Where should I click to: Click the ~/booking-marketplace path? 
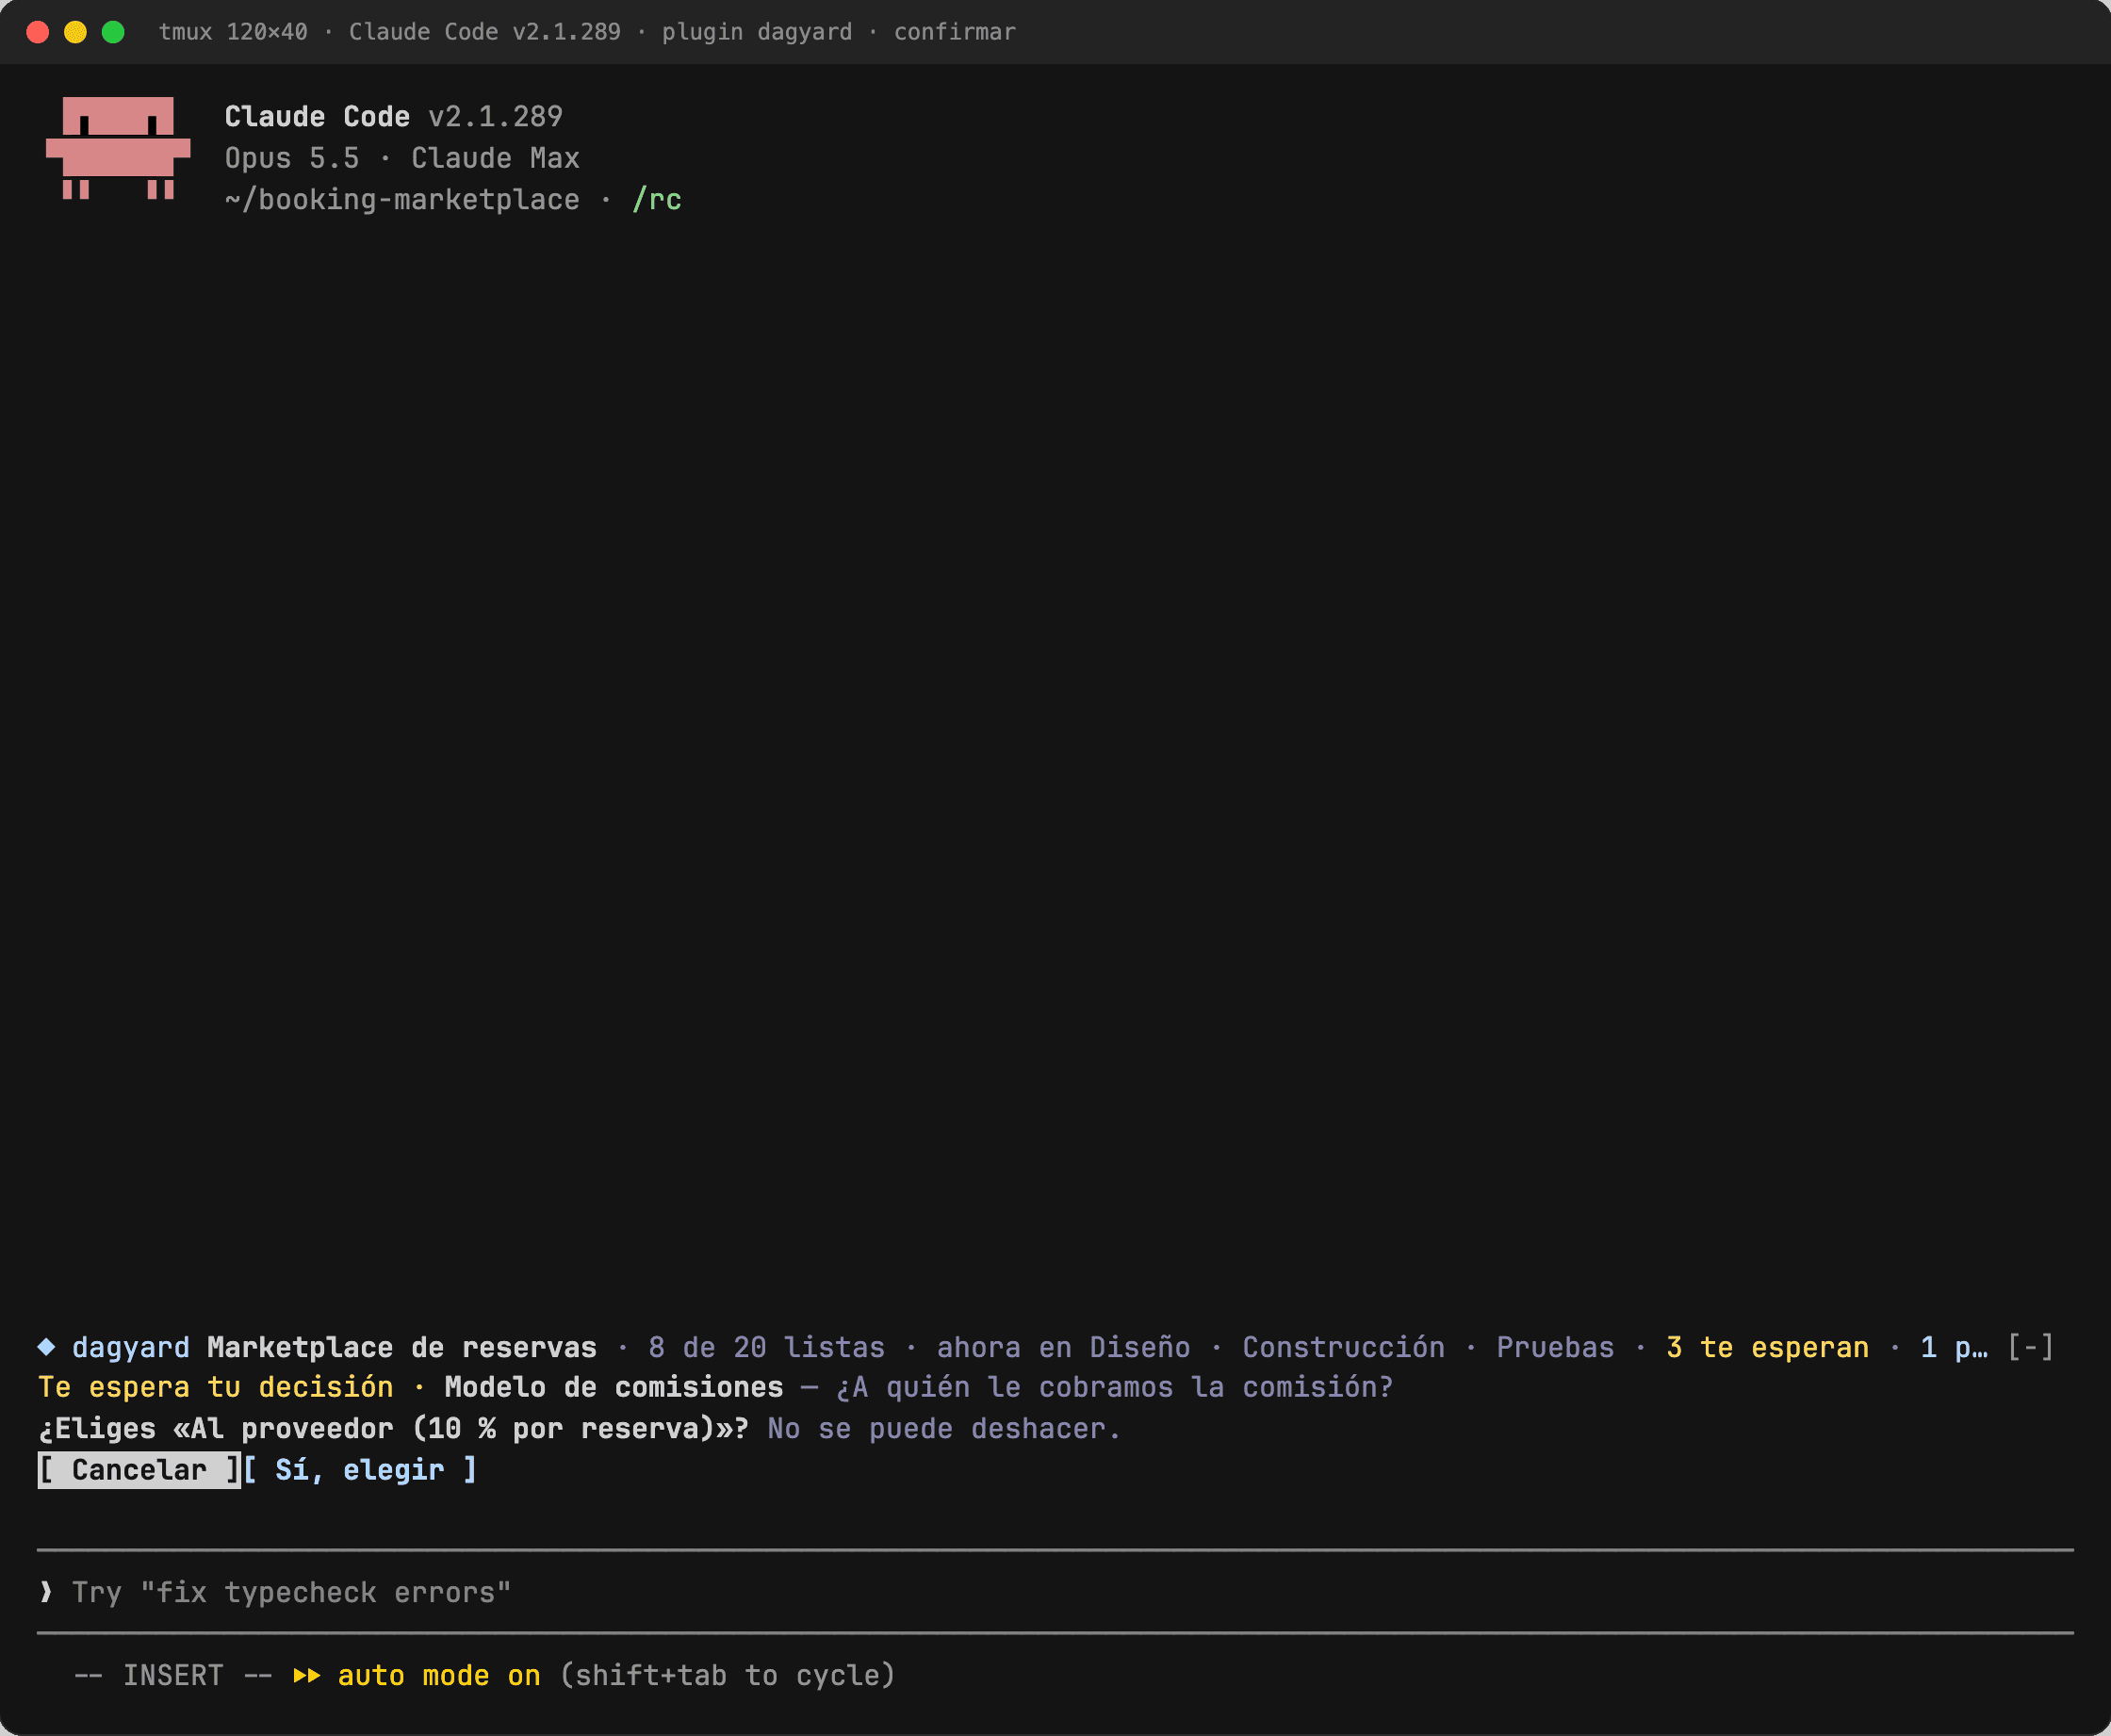[402, 199]
